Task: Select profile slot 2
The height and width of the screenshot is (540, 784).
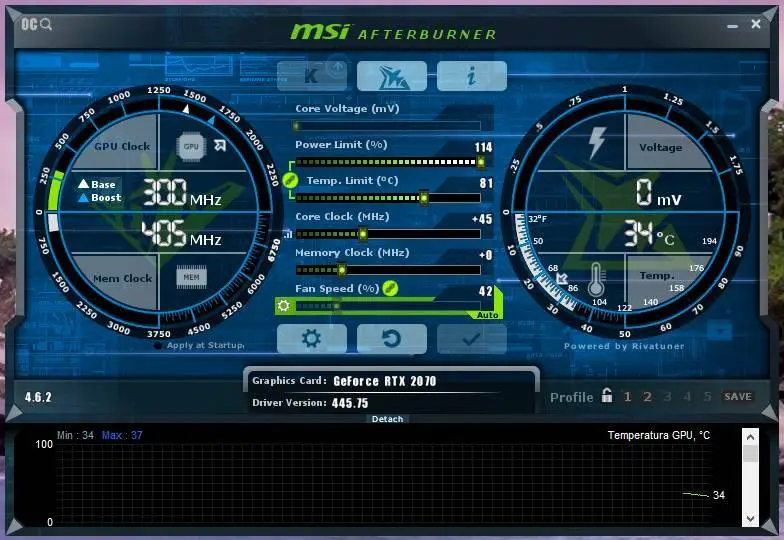Action: click(x=648, y=396)
